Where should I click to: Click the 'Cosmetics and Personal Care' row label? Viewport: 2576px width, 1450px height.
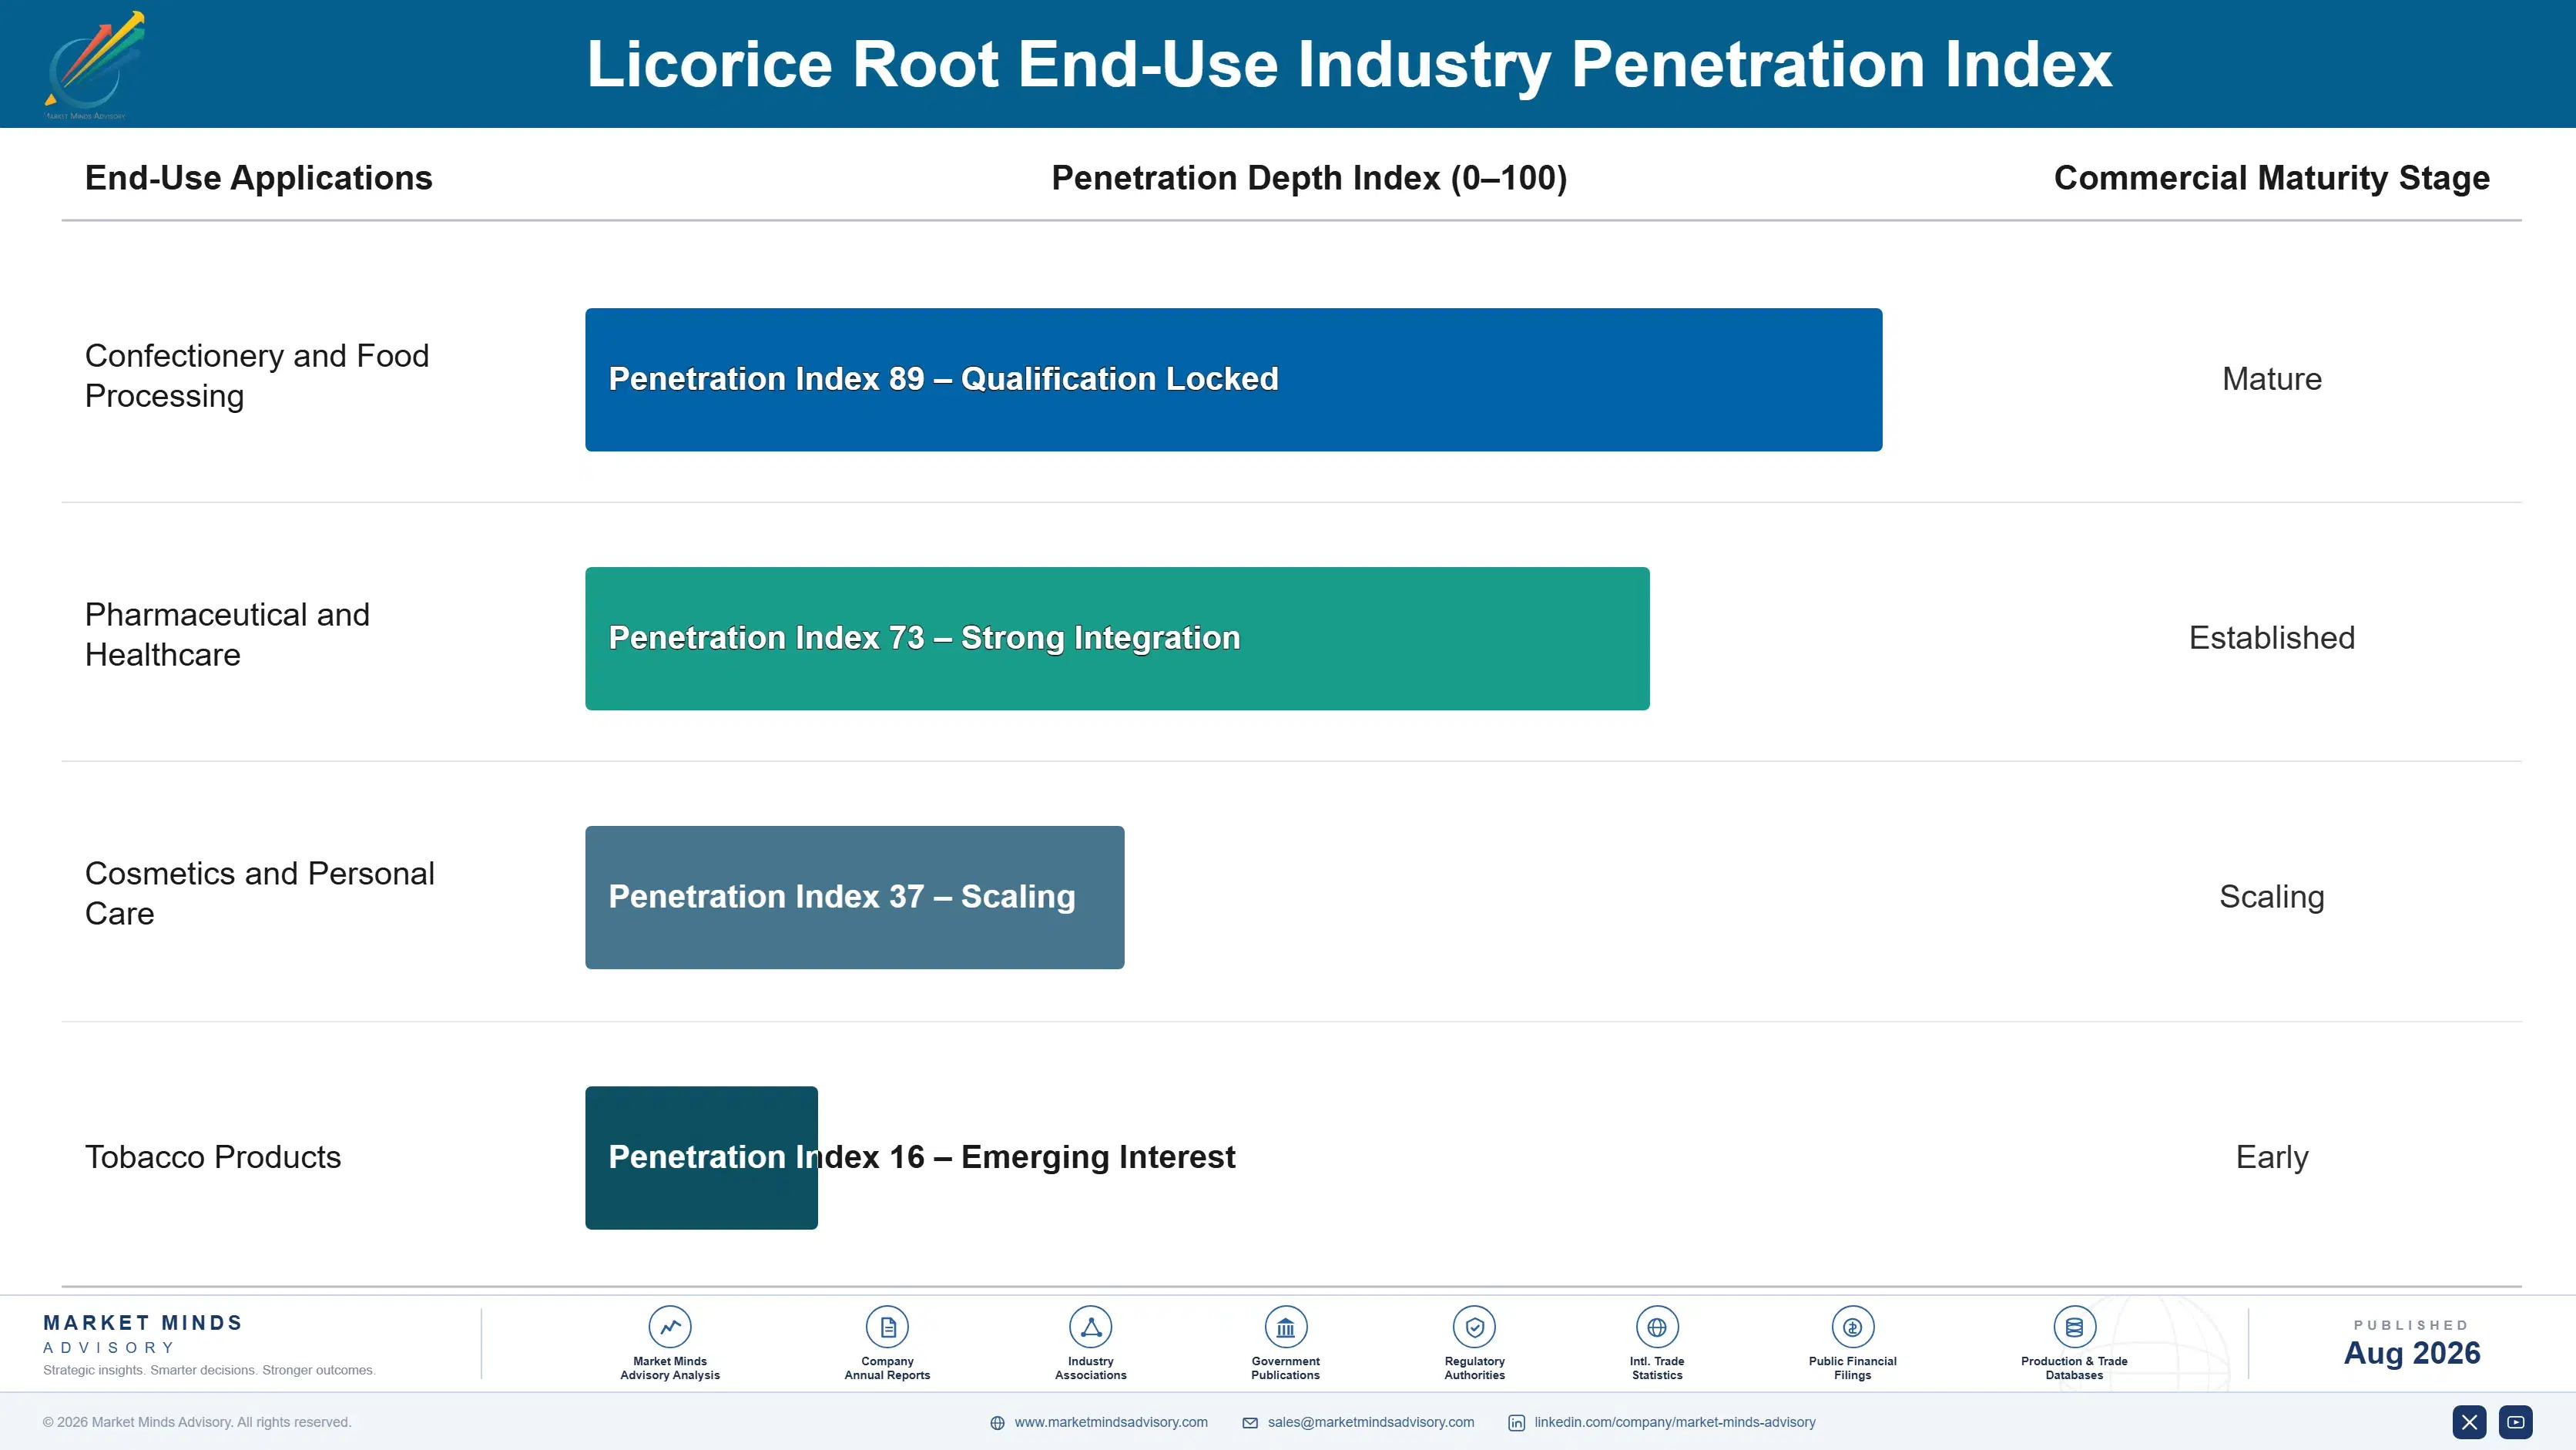tap(260, 893)
